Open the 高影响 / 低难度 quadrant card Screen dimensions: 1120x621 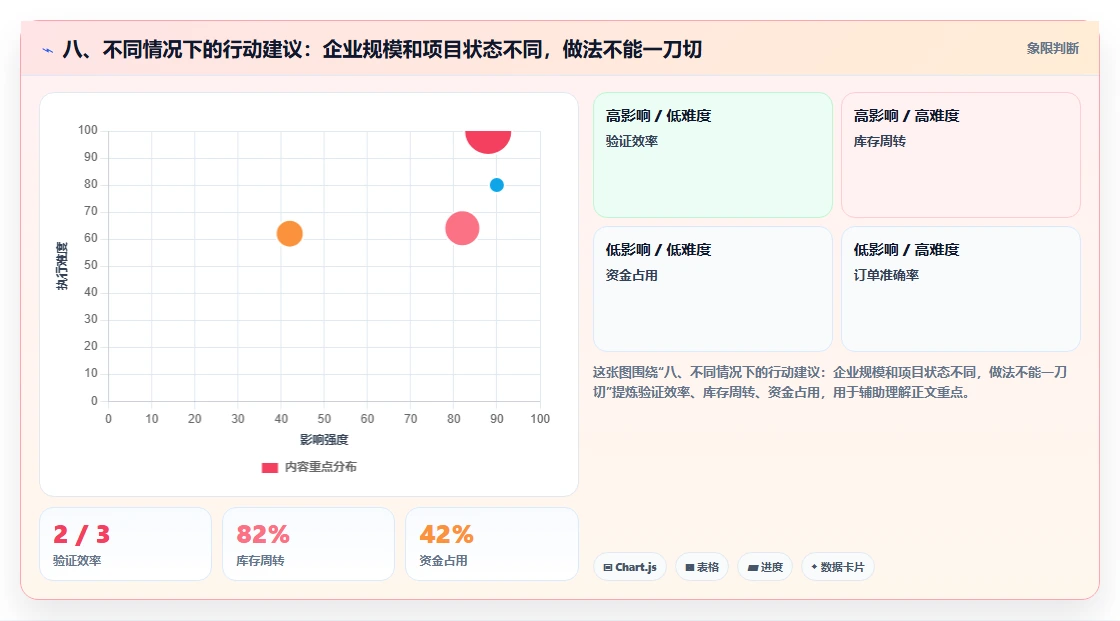tap(713, 154)
